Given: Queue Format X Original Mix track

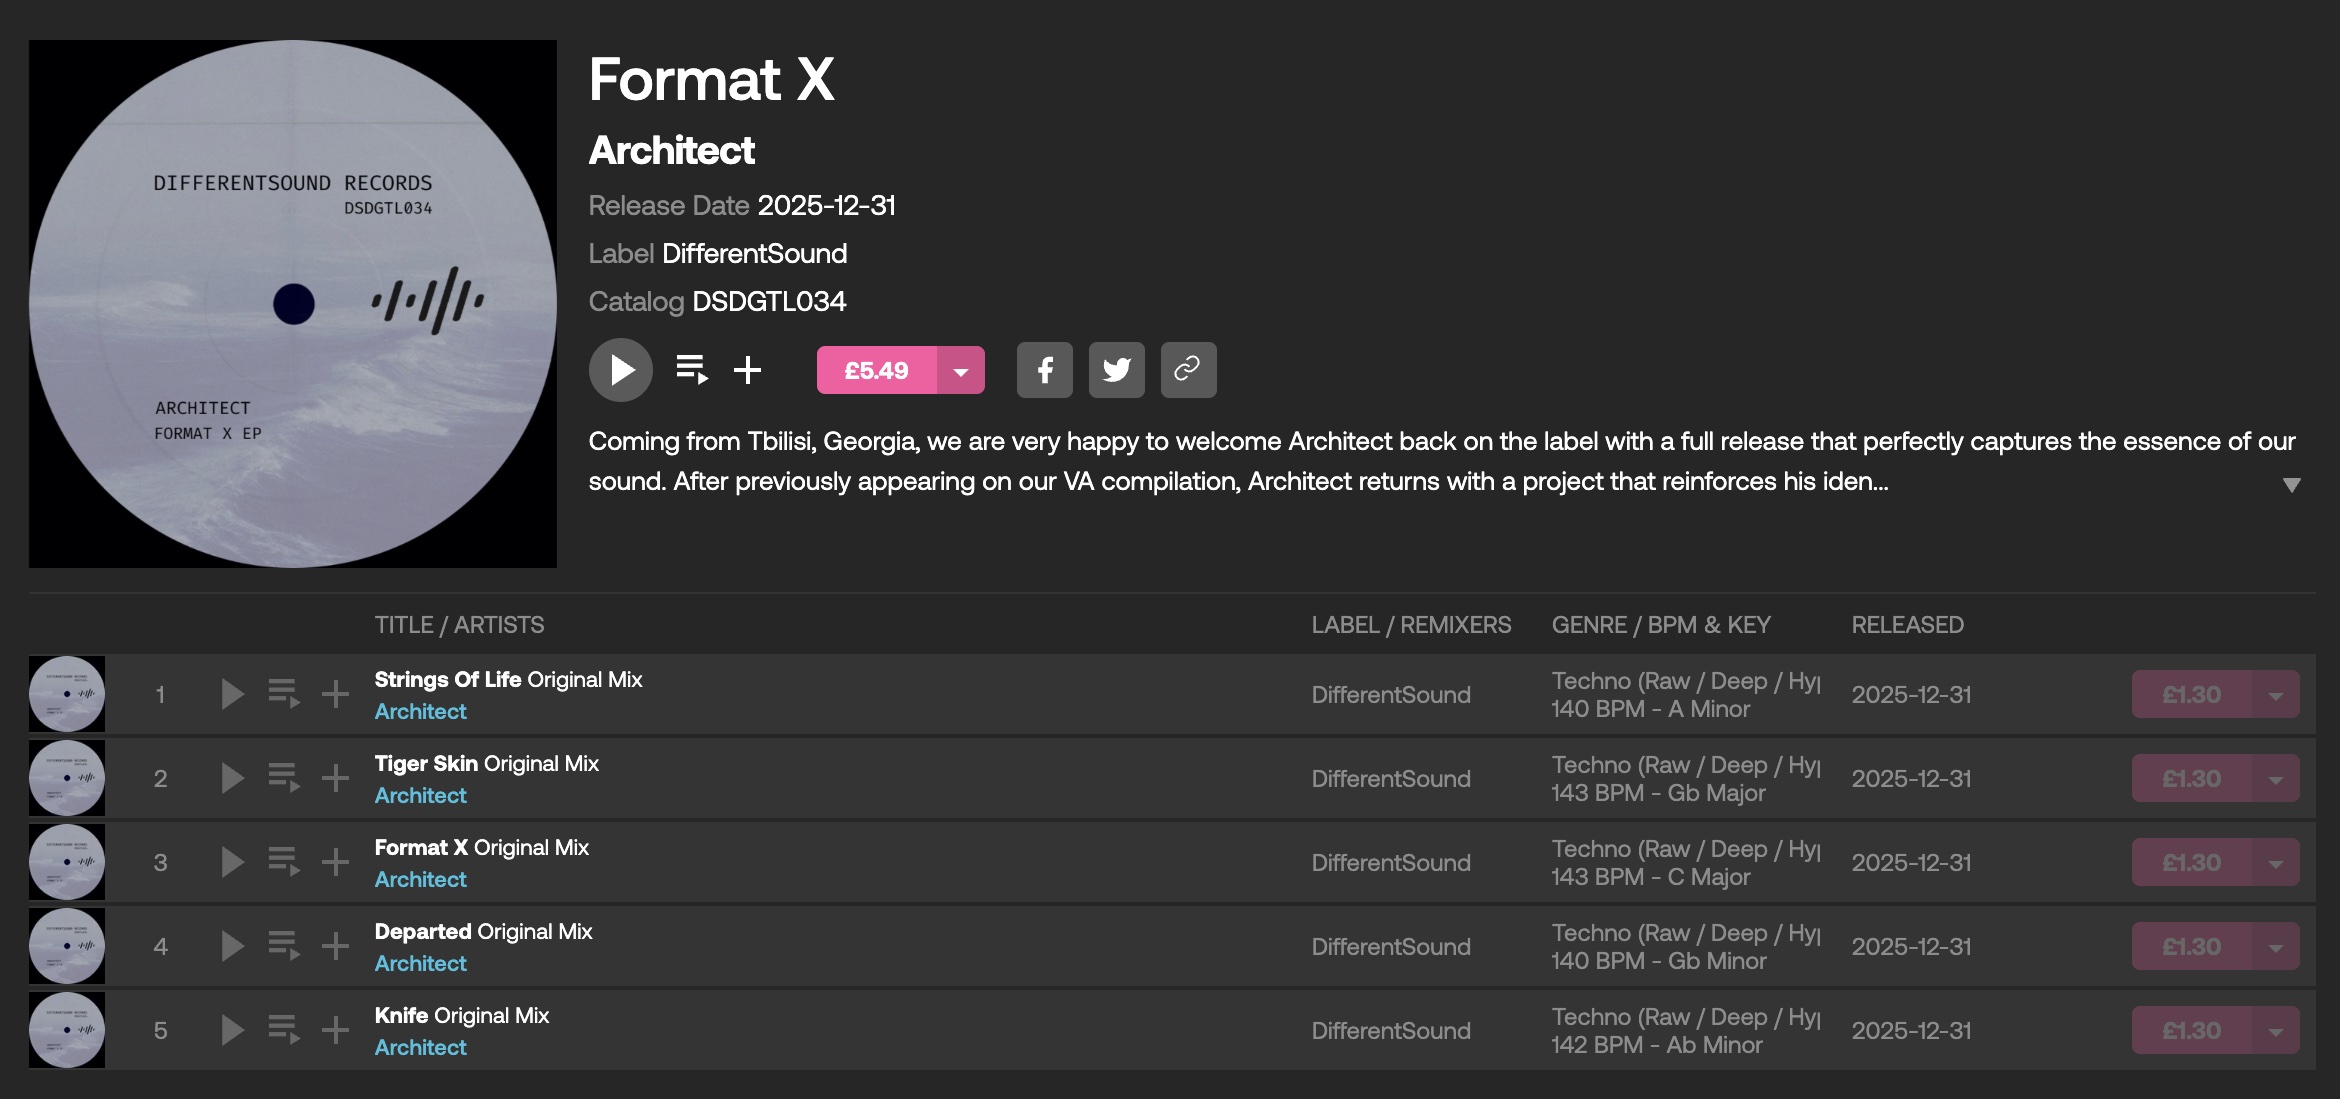Looking at the screenshot, I should point(284,862).
